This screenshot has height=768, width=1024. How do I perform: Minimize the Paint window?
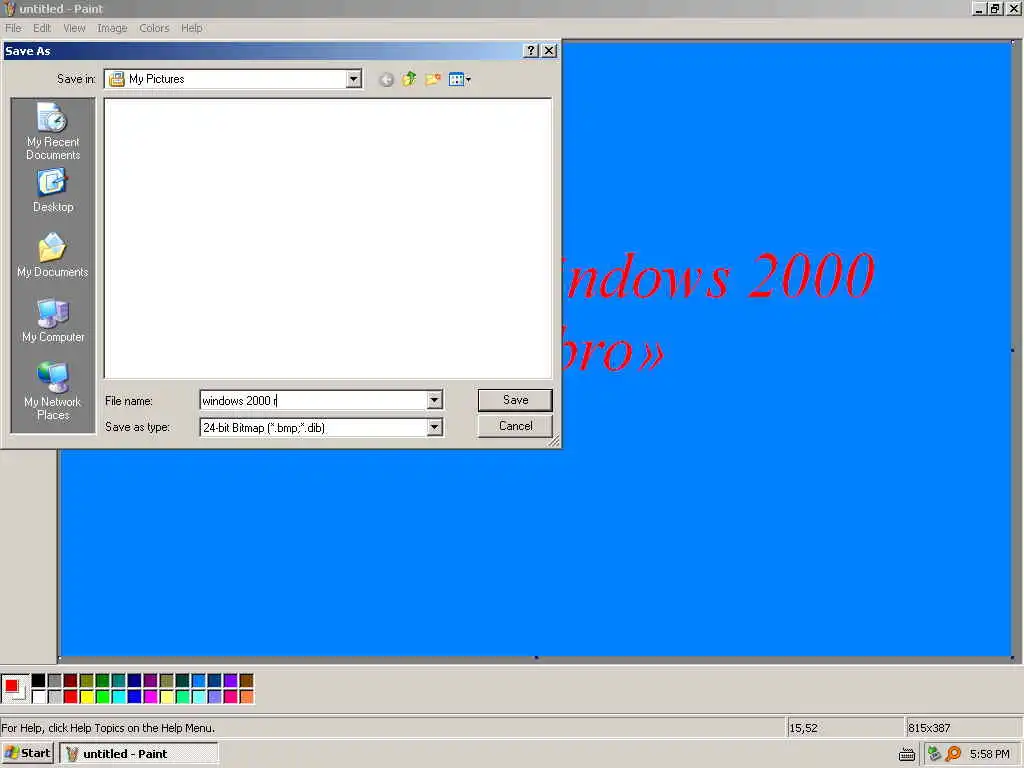tap(979, 8)
